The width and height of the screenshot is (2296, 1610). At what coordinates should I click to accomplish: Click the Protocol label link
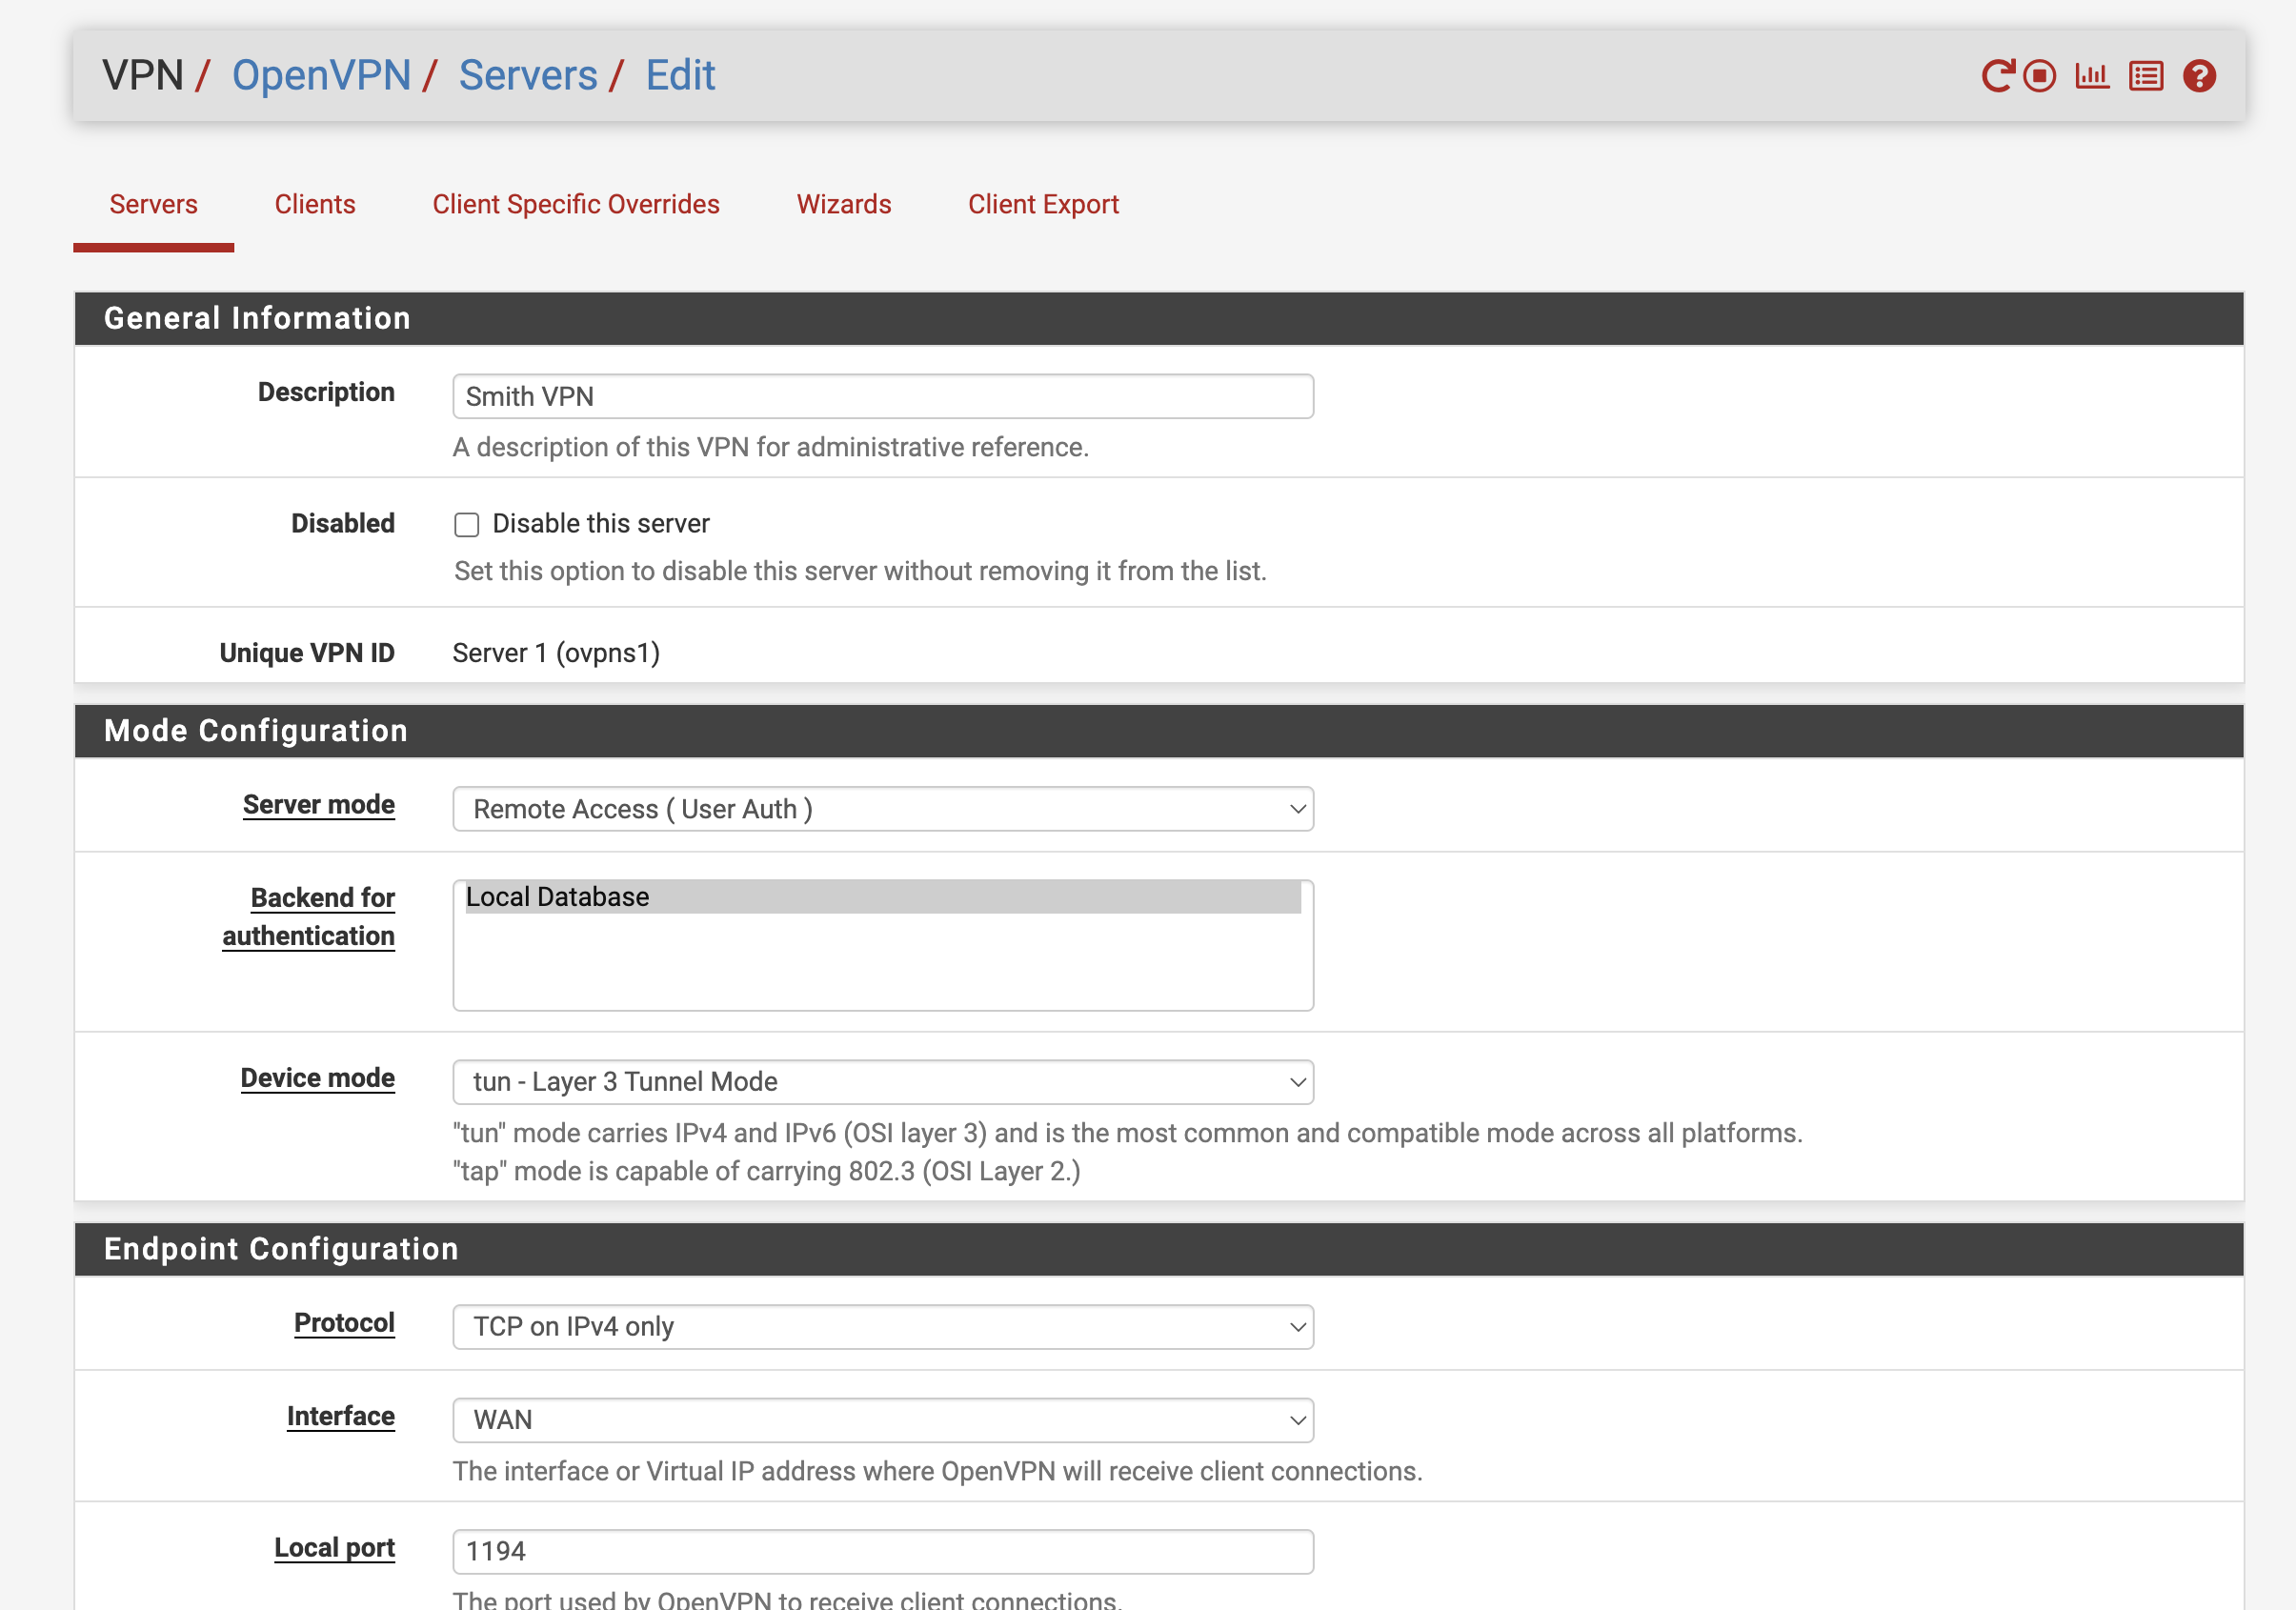click(345, 1323)
